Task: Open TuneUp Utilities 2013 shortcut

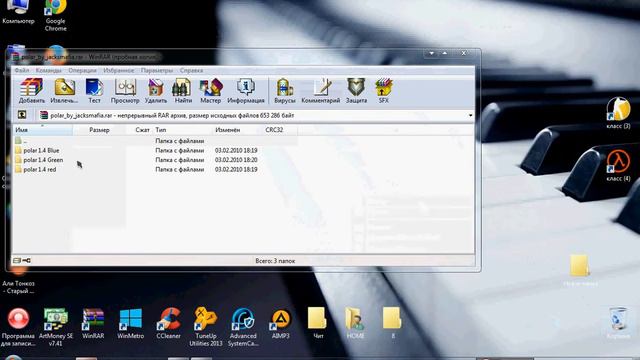Action: (206, 327)
